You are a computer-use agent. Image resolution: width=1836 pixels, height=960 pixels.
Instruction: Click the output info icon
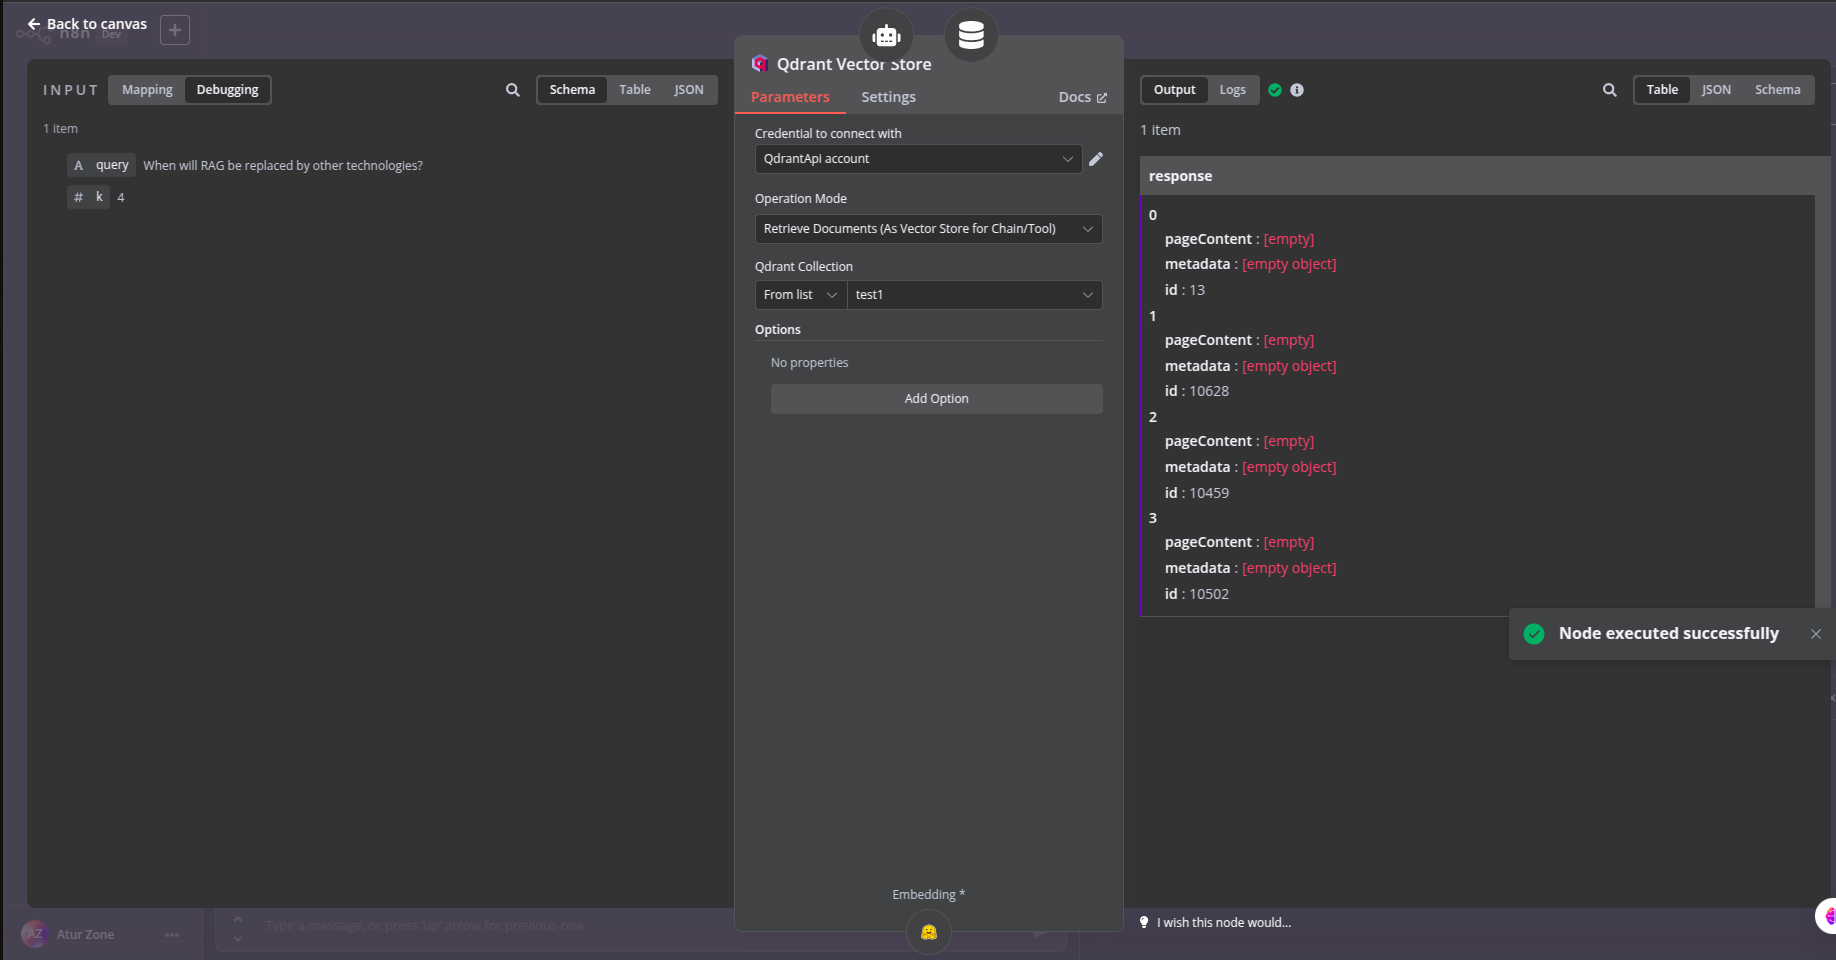pos(1297,90)
